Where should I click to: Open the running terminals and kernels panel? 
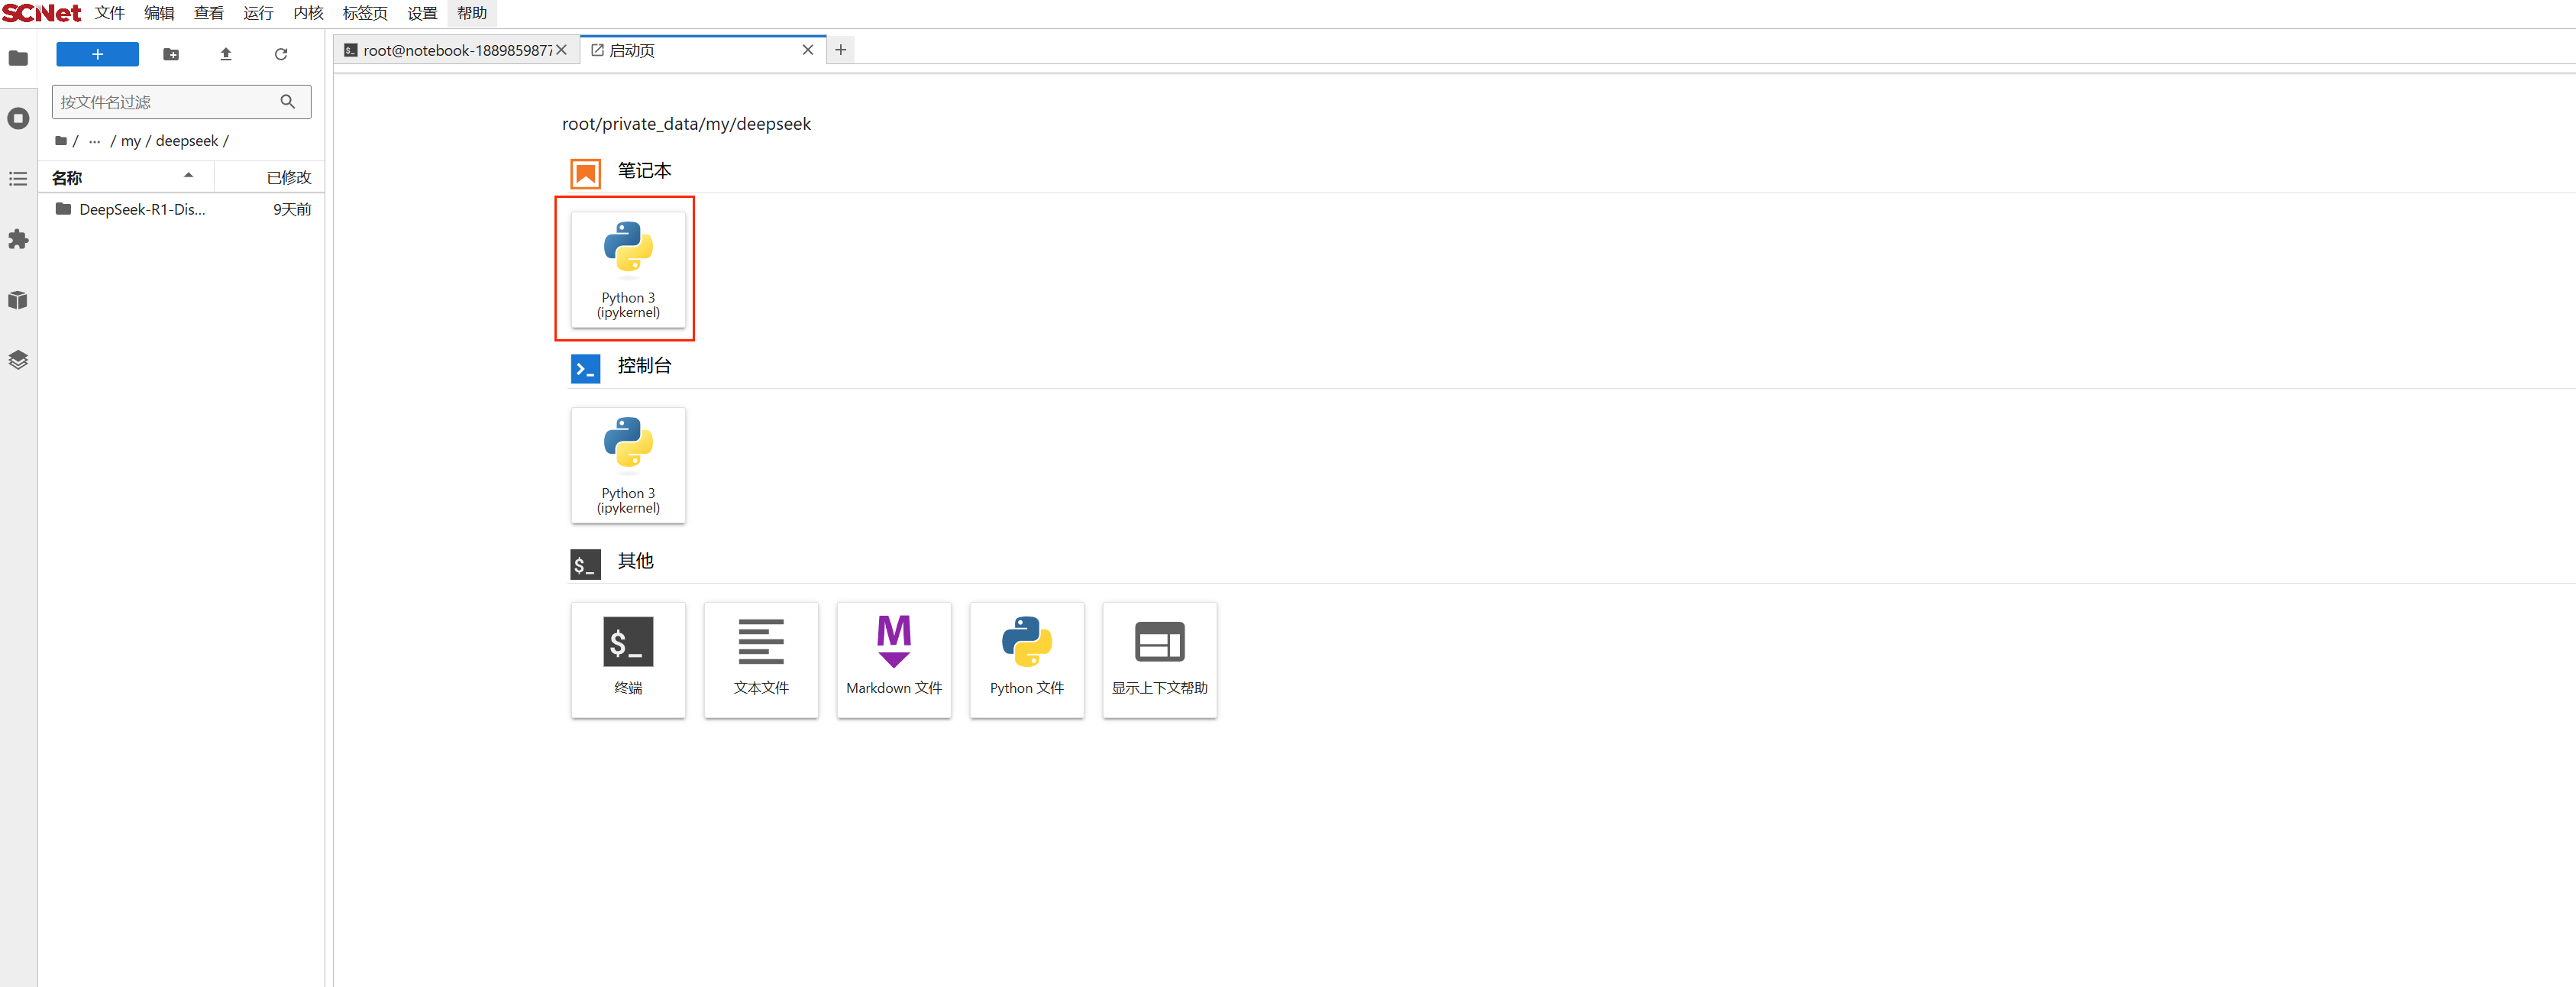point(18,118)
